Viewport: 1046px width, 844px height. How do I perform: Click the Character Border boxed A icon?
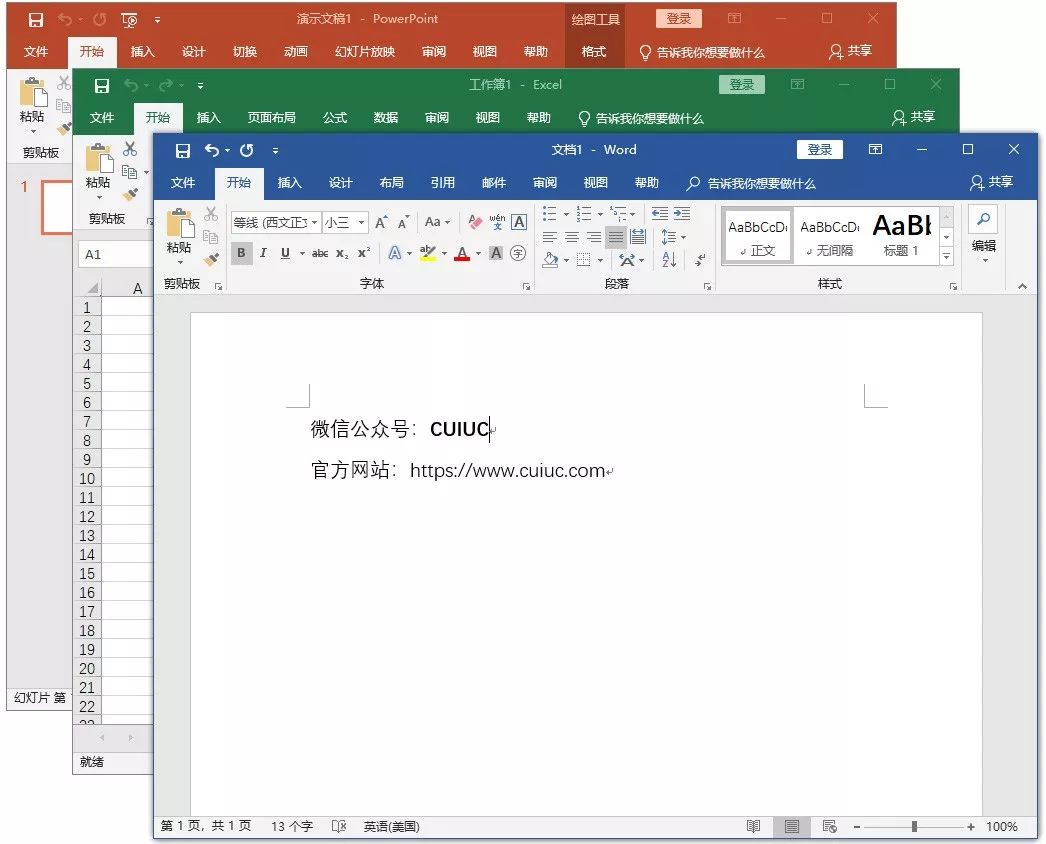(x=519, y=222)
